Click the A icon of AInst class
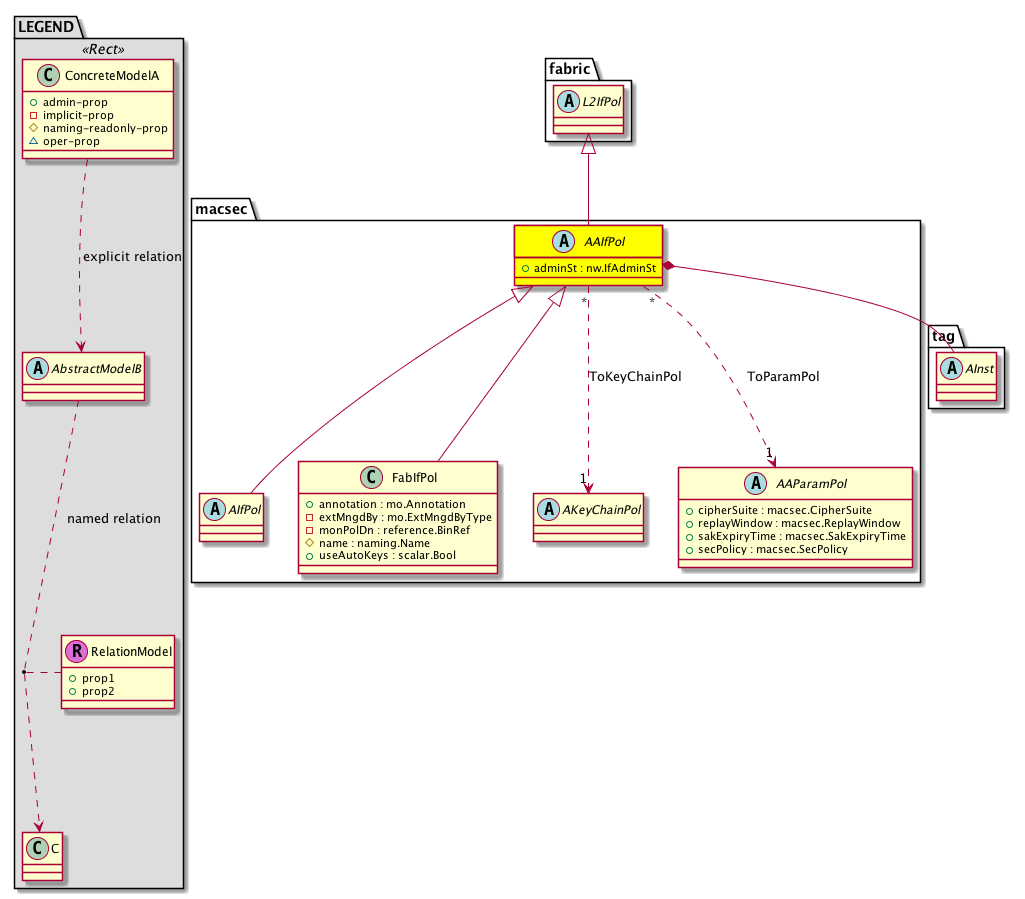The height and width of the screenshot is (899, 1025). [947, 369]
